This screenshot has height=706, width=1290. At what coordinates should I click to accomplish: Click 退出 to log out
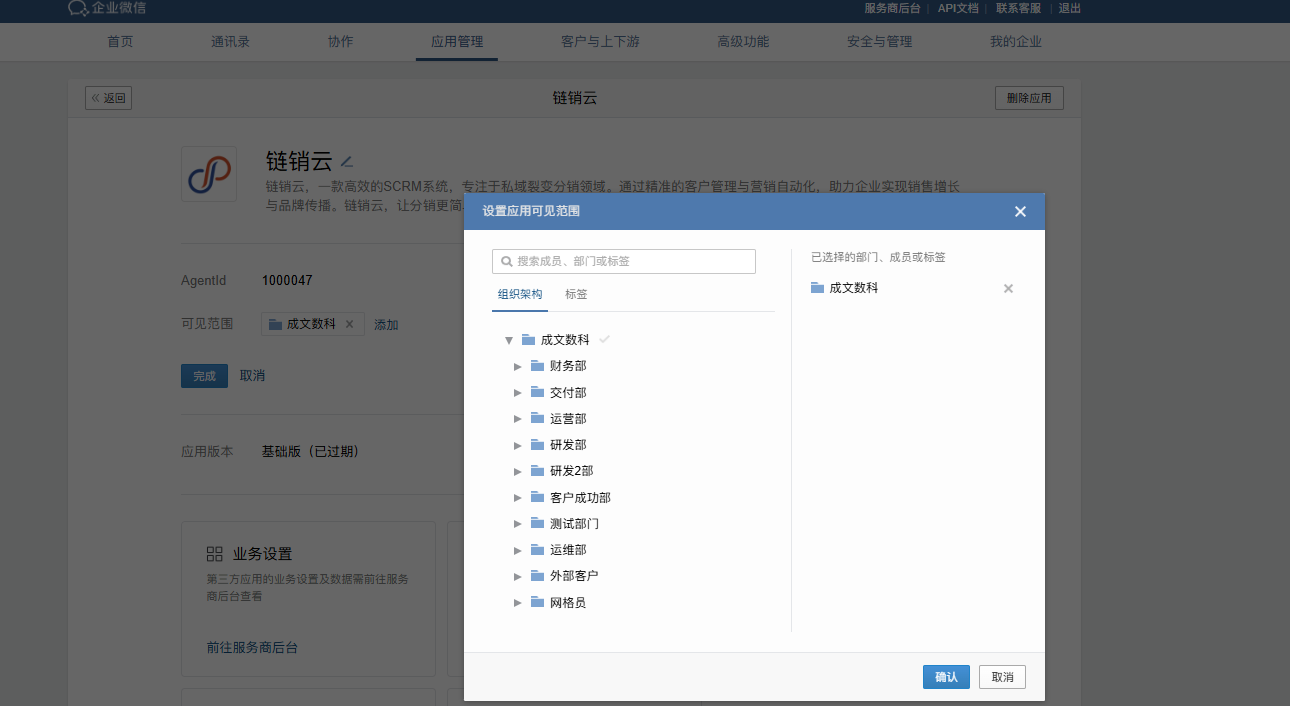coord(1070,8)
